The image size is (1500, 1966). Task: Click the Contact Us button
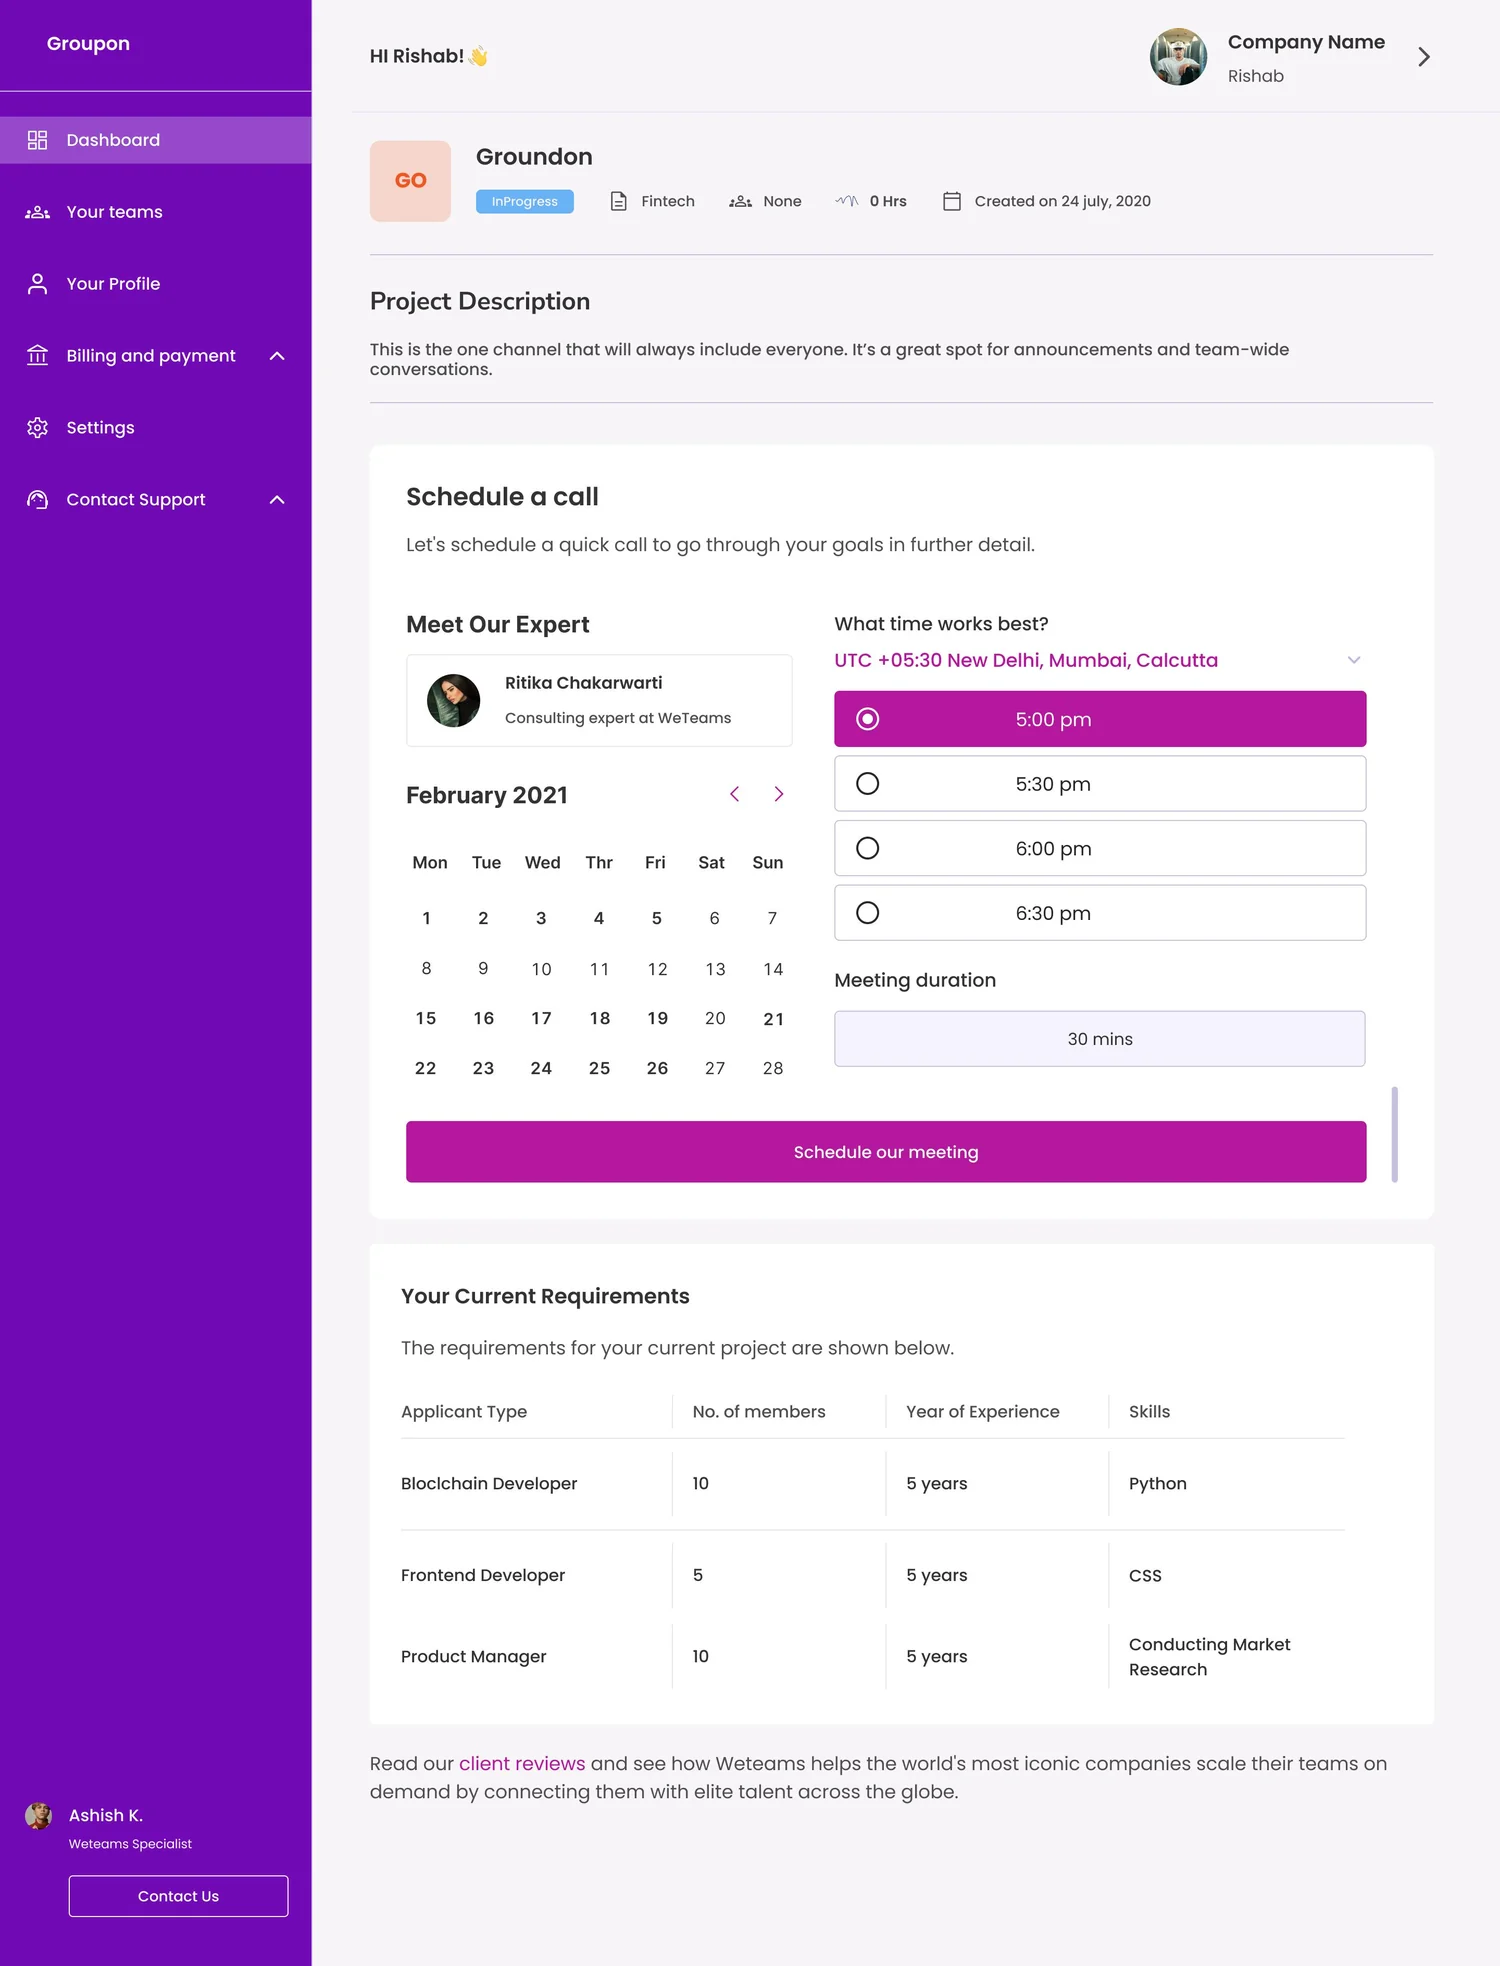coord(178,1896)
